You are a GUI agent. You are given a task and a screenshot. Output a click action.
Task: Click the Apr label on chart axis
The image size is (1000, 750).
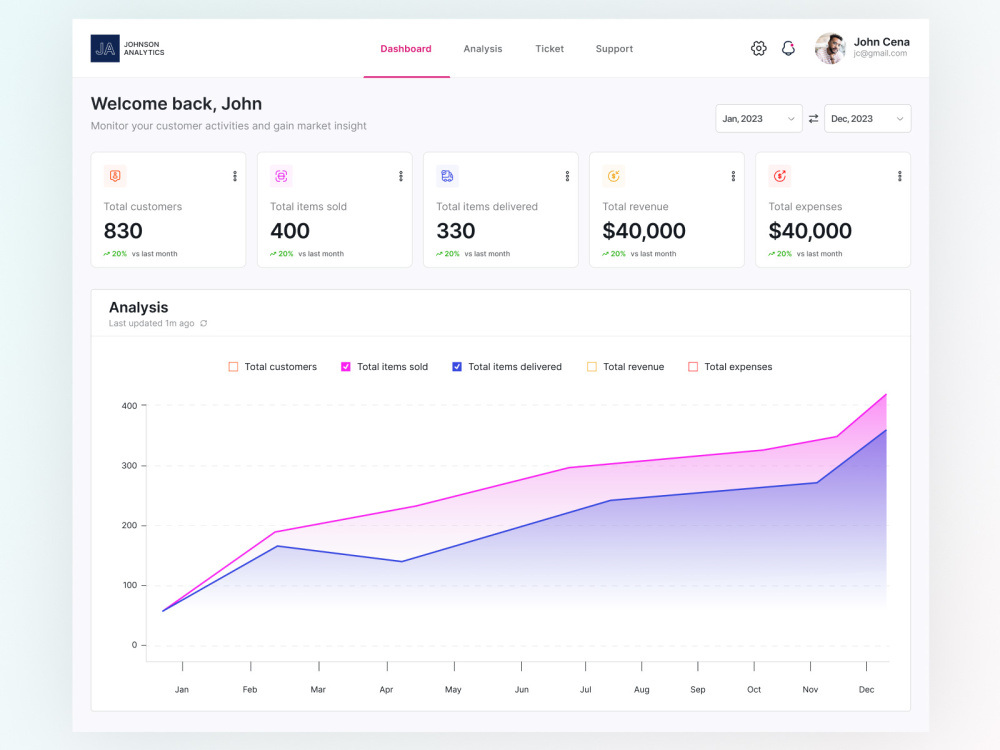(386, 689)
